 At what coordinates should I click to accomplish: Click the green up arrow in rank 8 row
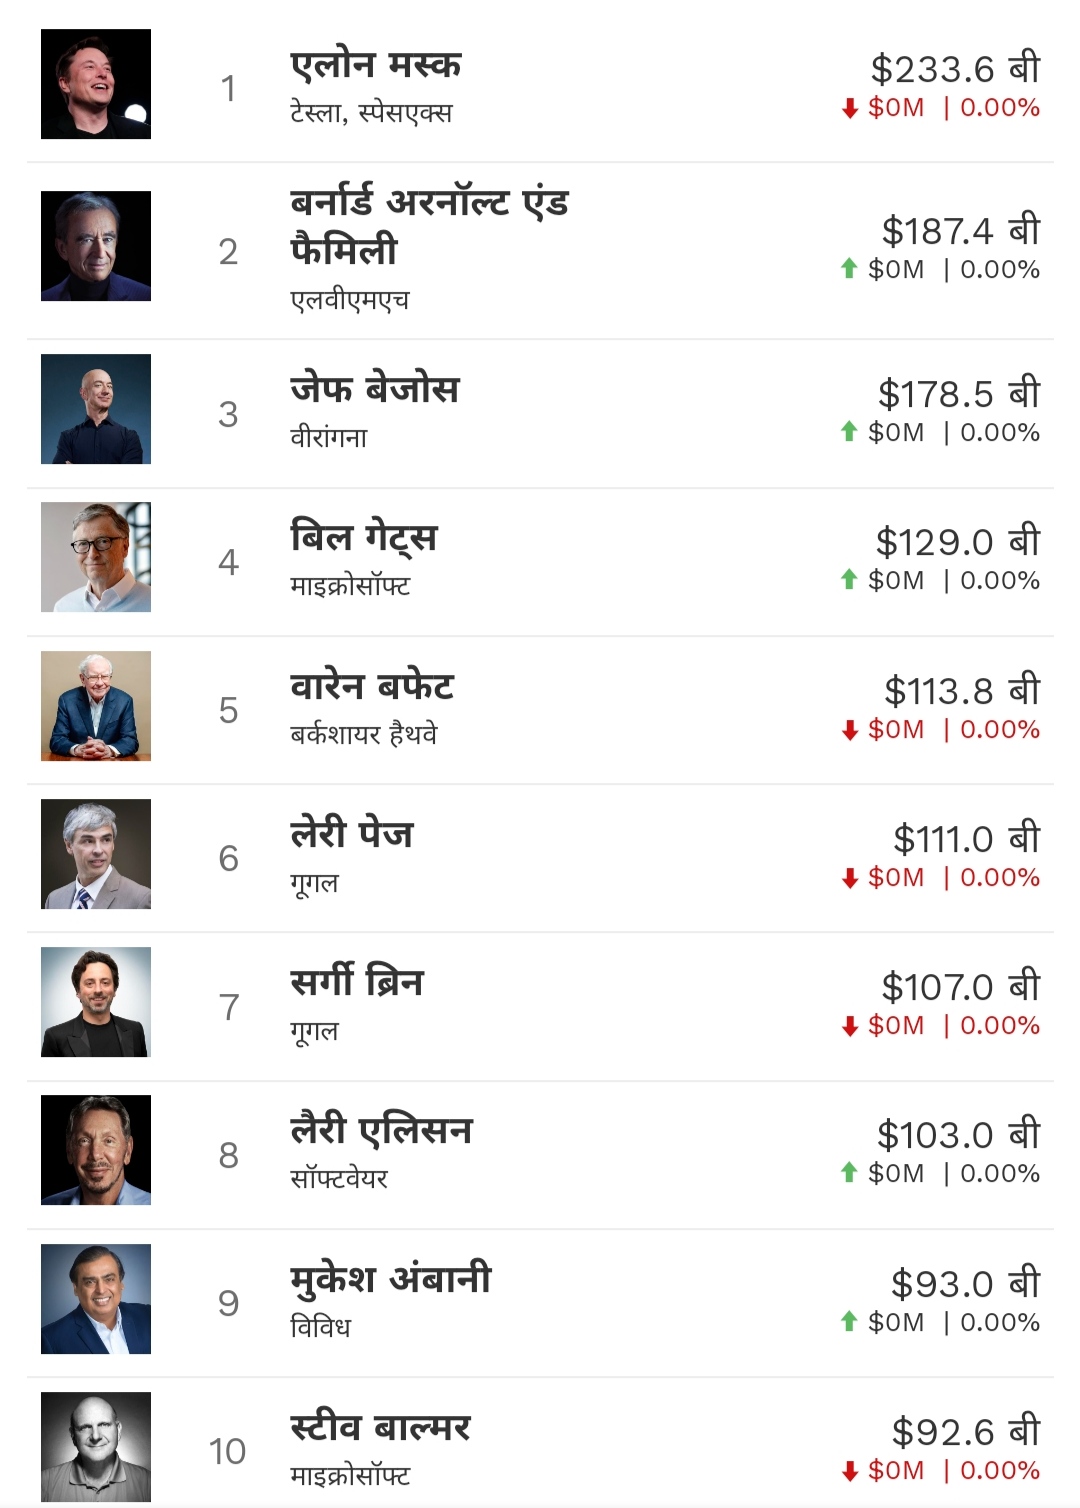[x=850, y=1173]
